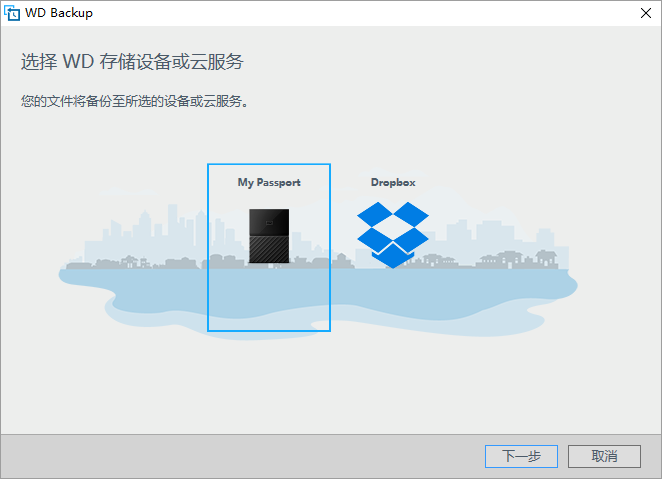The image size is (662, 479).
Task: Click the heading 选择 WD 存储设备或云服务
Action: coord(132,62)
